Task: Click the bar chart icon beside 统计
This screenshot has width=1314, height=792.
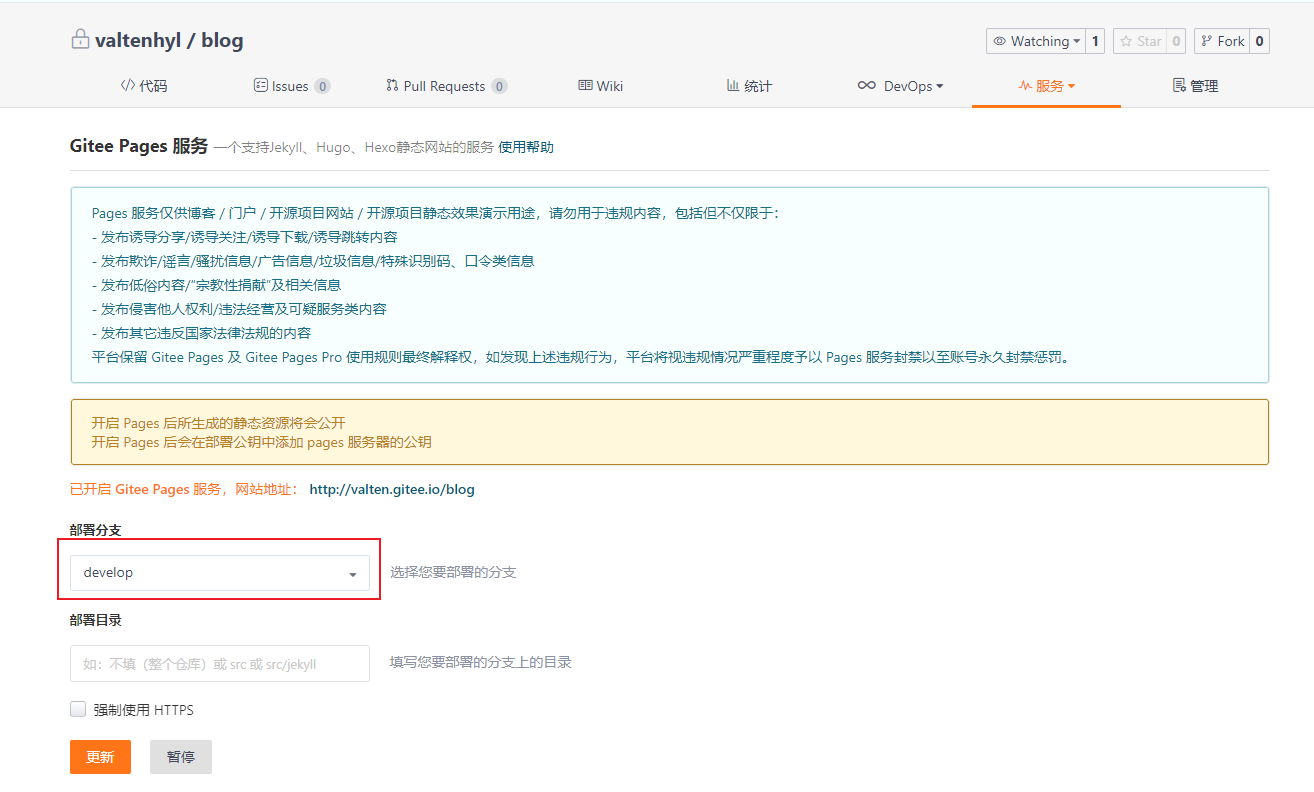Action: click(733, 86)
